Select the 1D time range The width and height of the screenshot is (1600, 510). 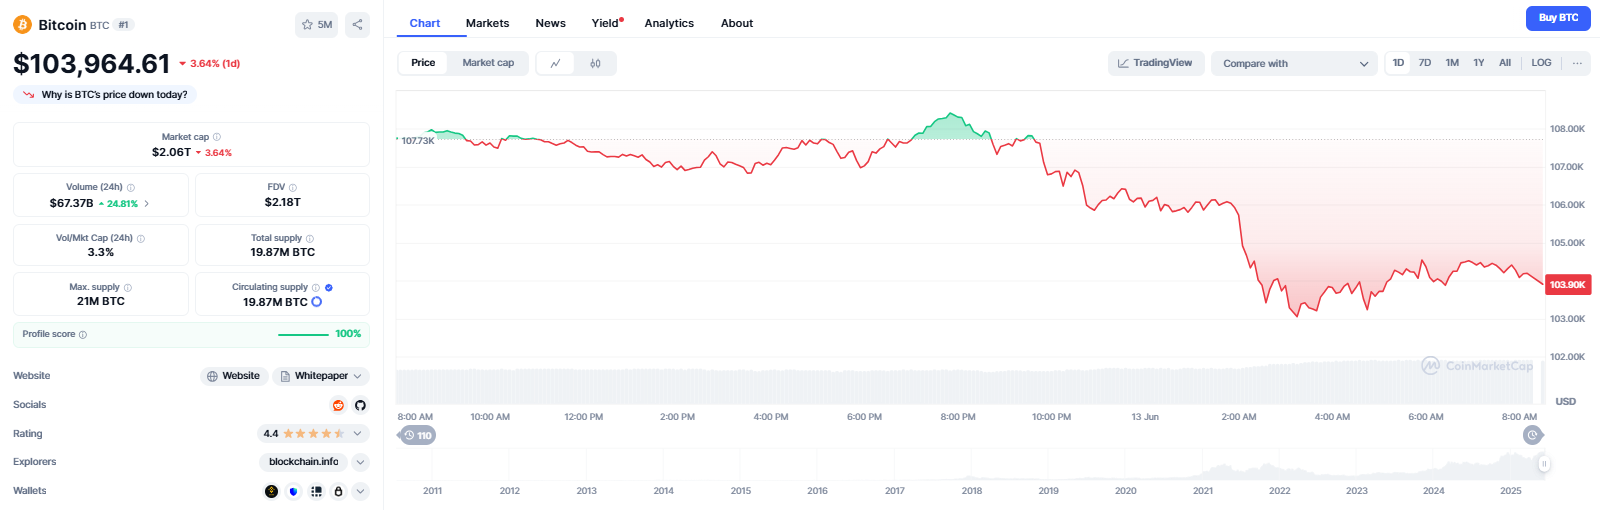click(x=1398, y=63)
